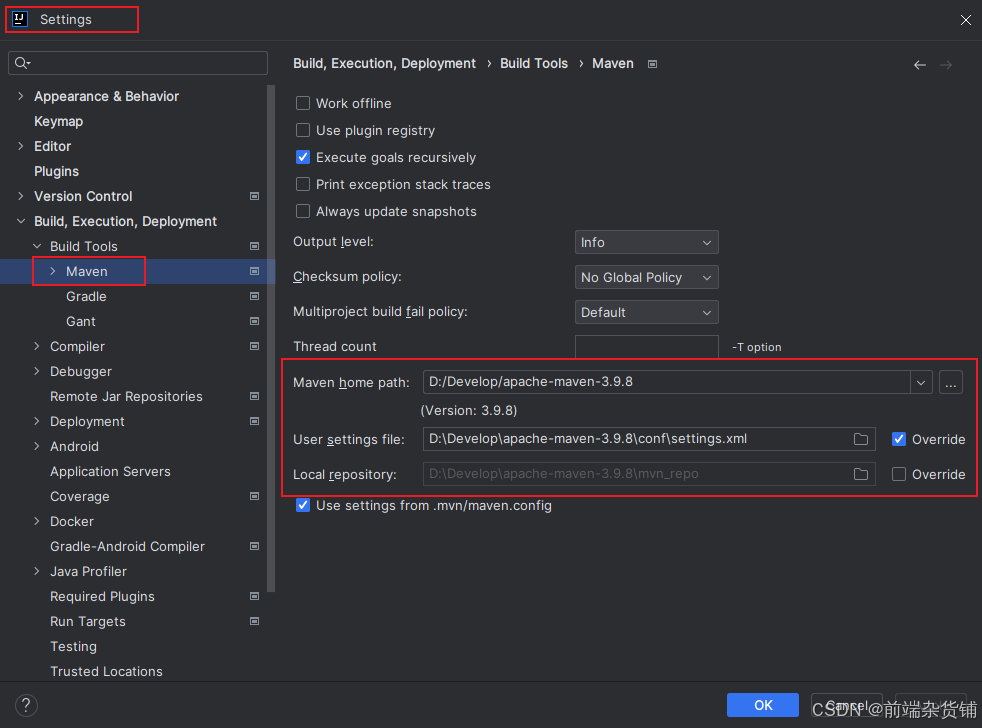
Task: Click project-level icon on Gradle-Android Compiler row
Action: coord(254,546)
